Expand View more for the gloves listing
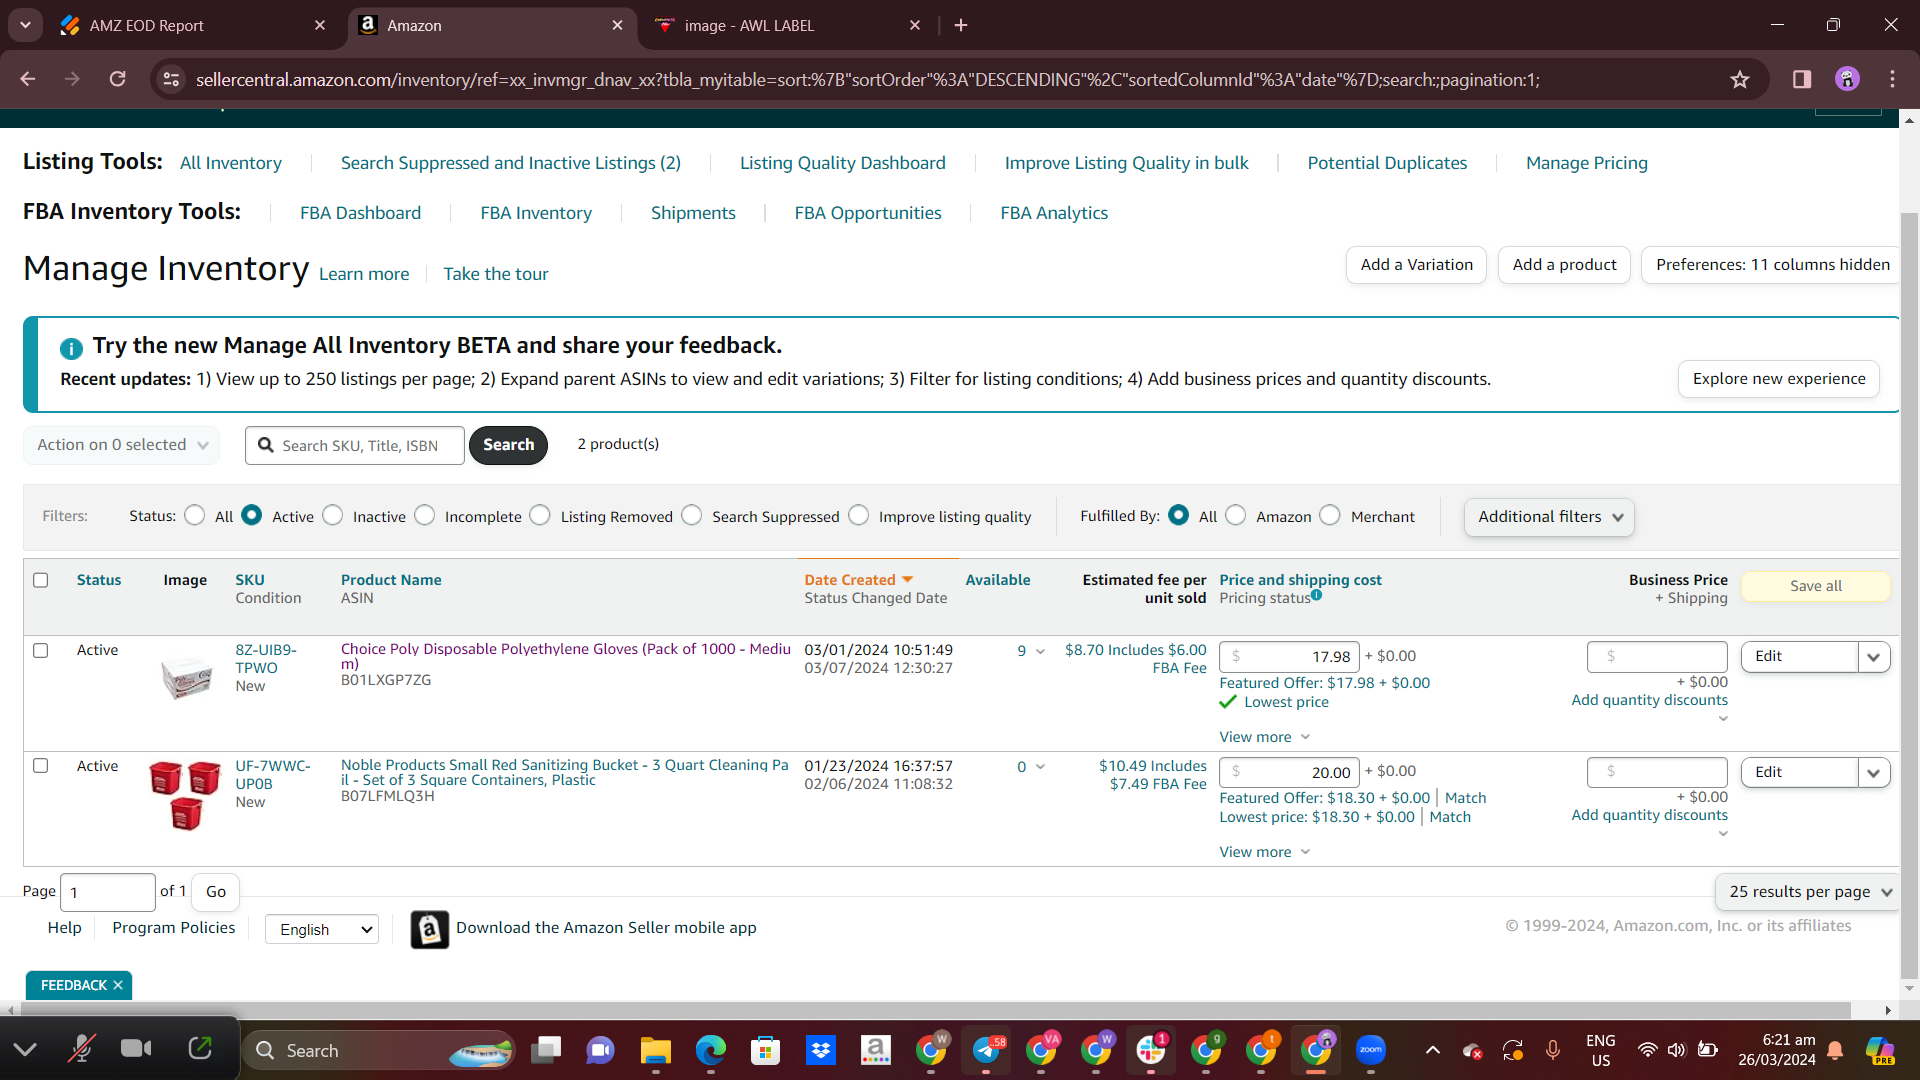 [1264, 737]
